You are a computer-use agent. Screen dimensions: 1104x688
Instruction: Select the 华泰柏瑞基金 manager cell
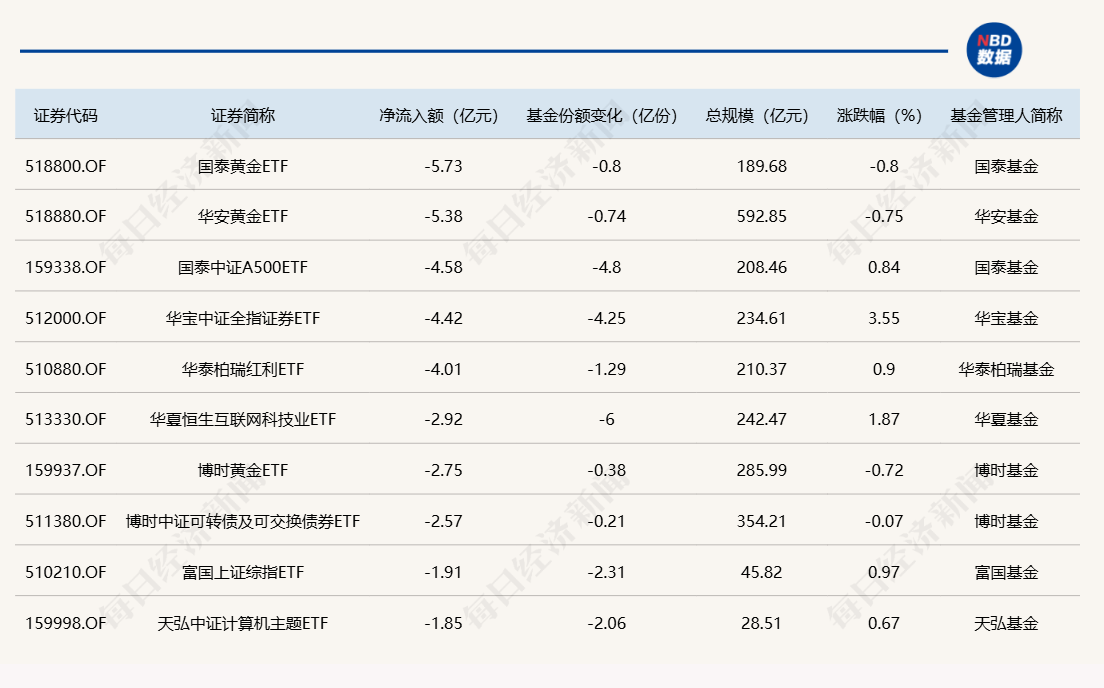[x=1006, y=369]
